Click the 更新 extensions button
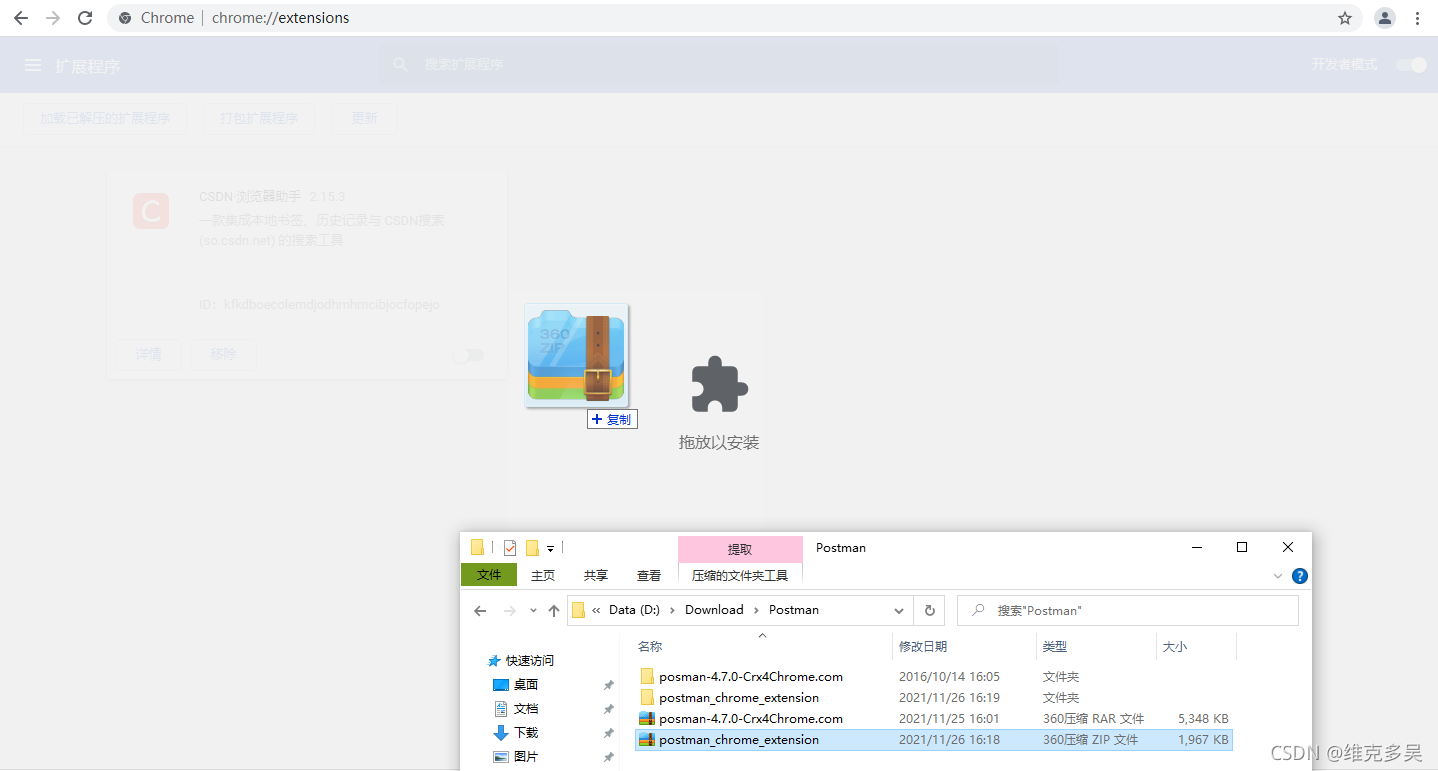This screenshot has height=771, width=1438. click(364, 118)
